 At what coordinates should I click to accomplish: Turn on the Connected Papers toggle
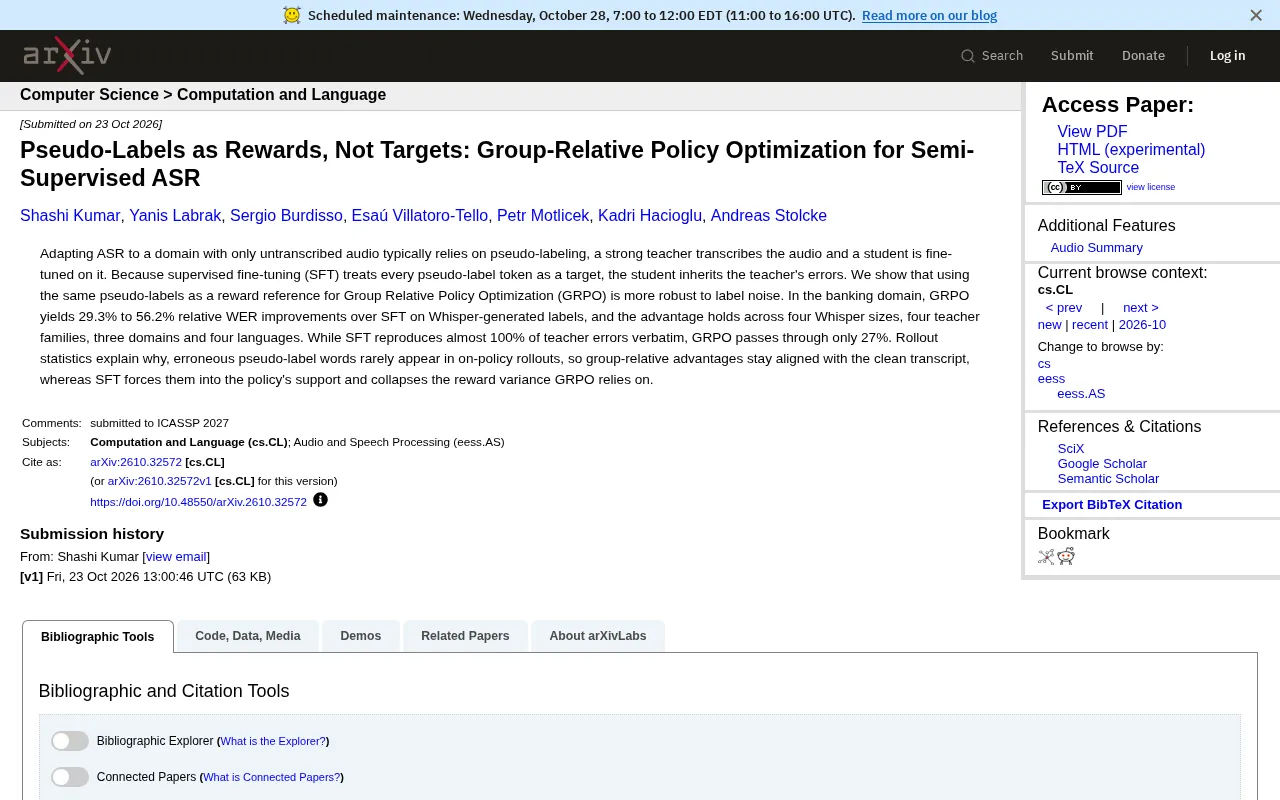point(70,777)
